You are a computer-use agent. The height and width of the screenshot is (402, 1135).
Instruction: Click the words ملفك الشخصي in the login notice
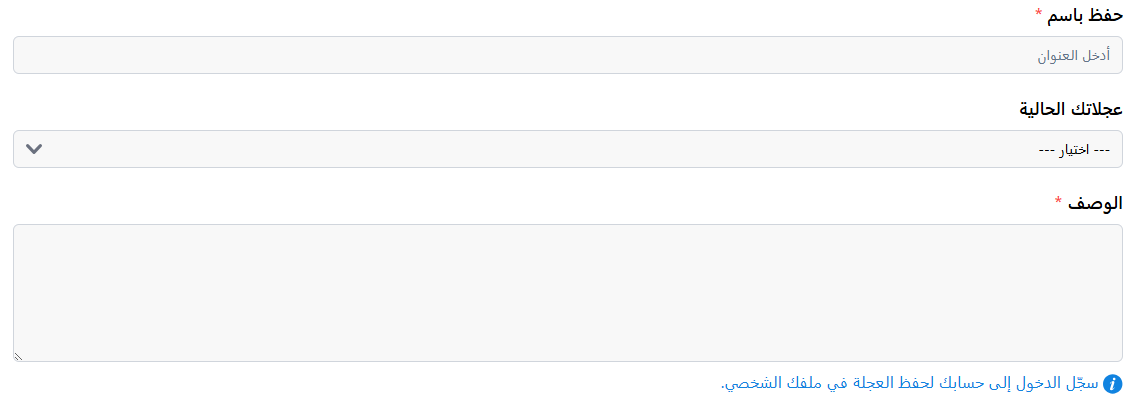768,384
